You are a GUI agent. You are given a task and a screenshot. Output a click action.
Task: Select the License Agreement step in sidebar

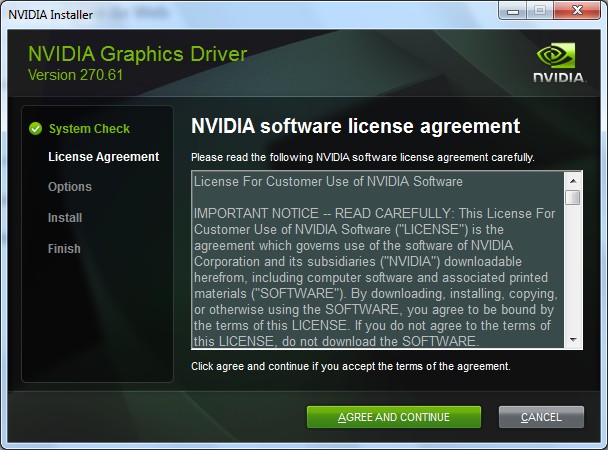pyautogui.click(x=103, y=157)
